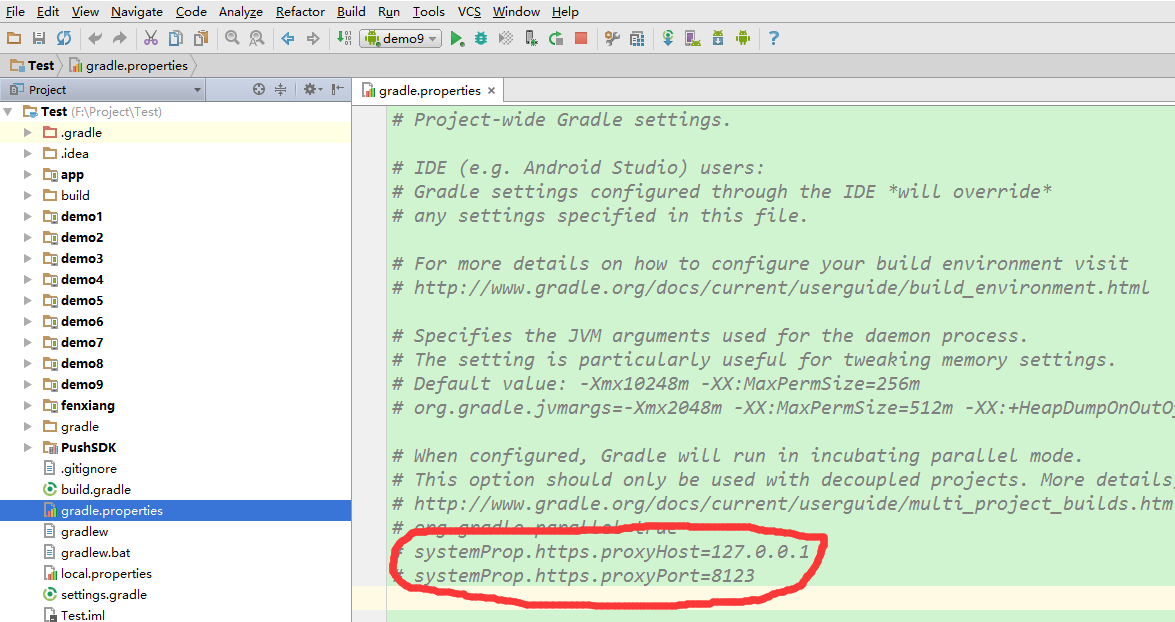1175x622 pixels.
Task: Expand the fenxiang module
Action: [x=28, y=405]
